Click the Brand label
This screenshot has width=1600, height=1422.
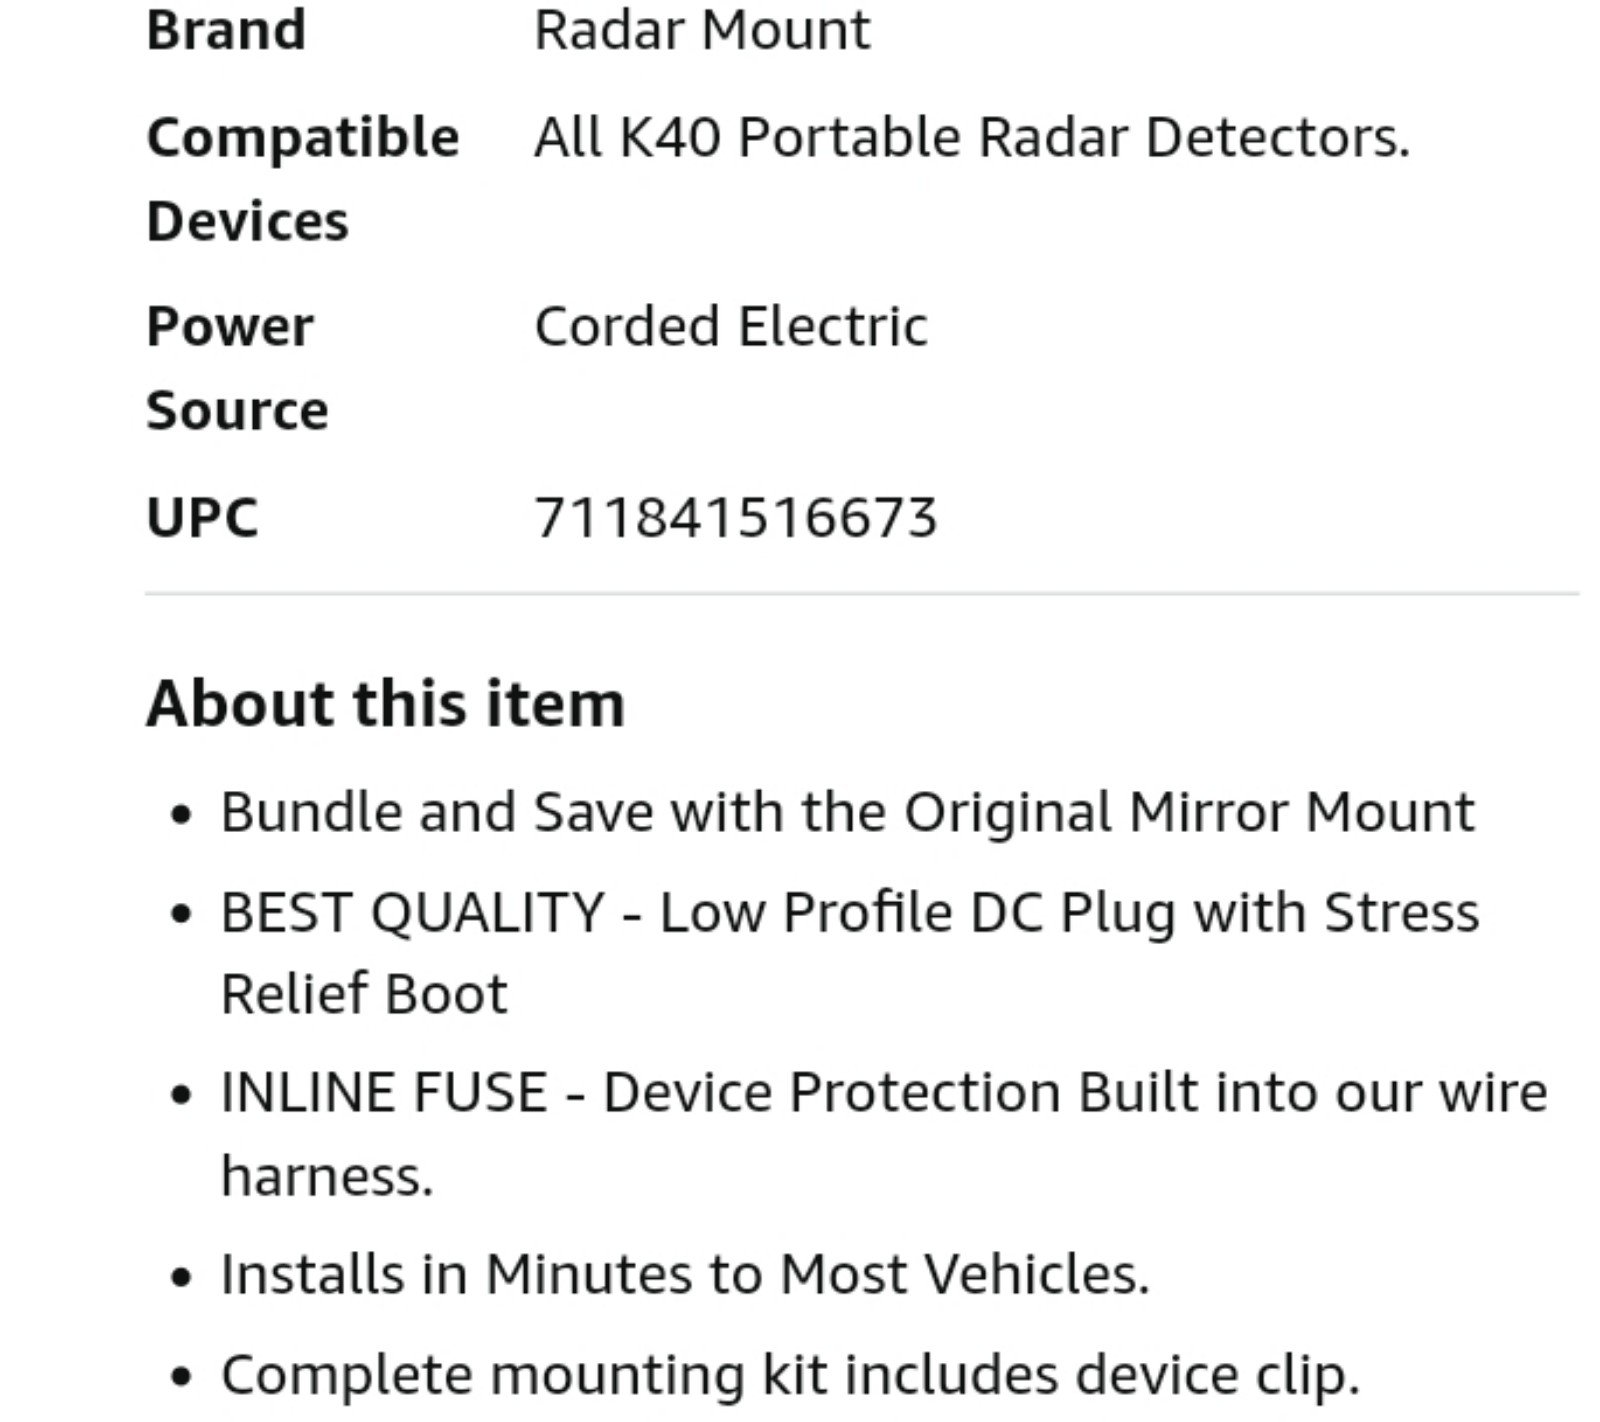[226, 29]
